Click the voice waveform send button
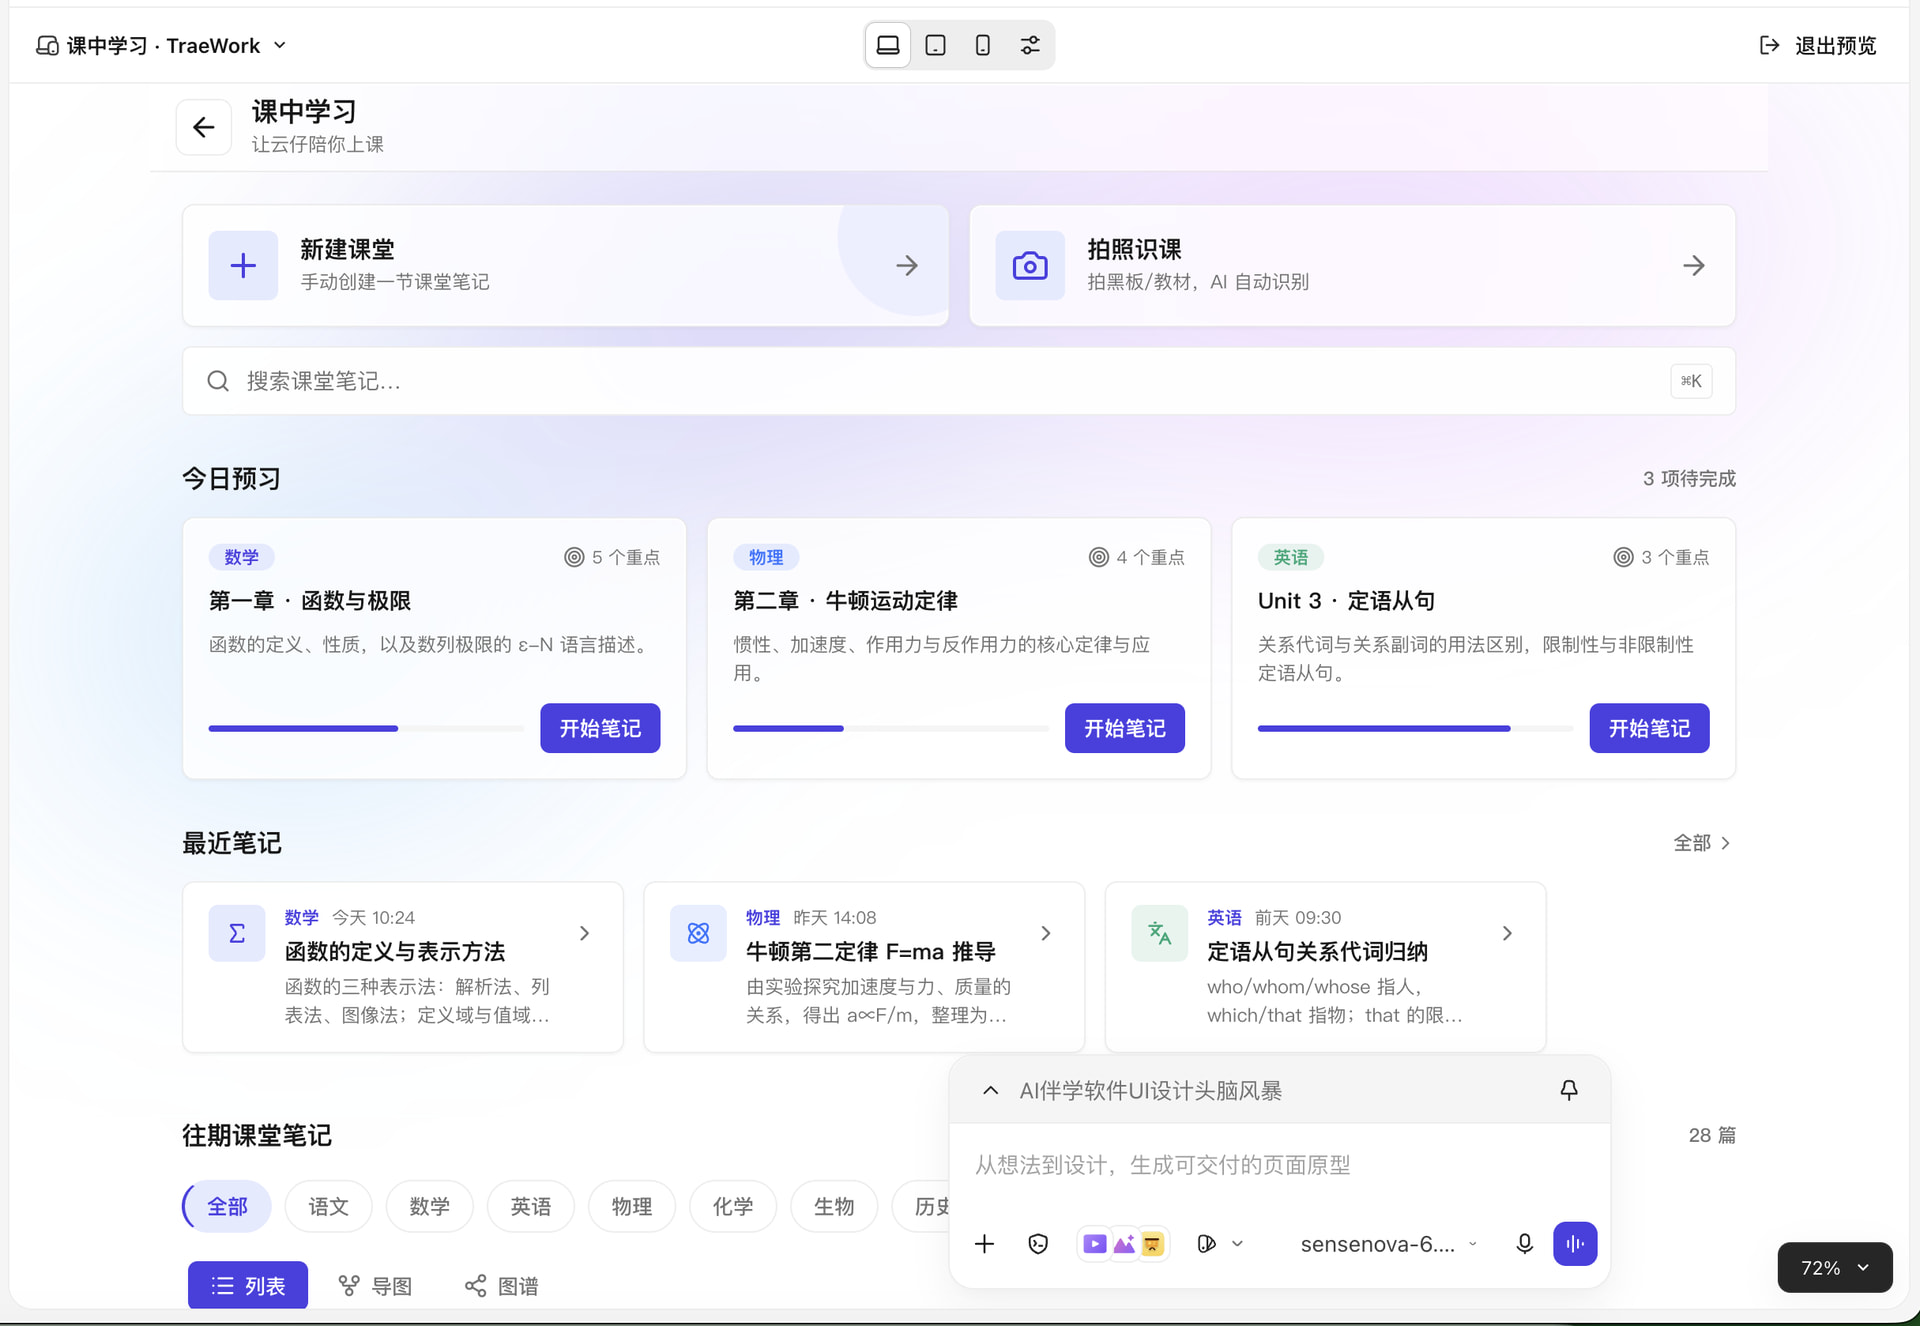Viewport: 1920px width, 1326px height. pos(1575,1243)
